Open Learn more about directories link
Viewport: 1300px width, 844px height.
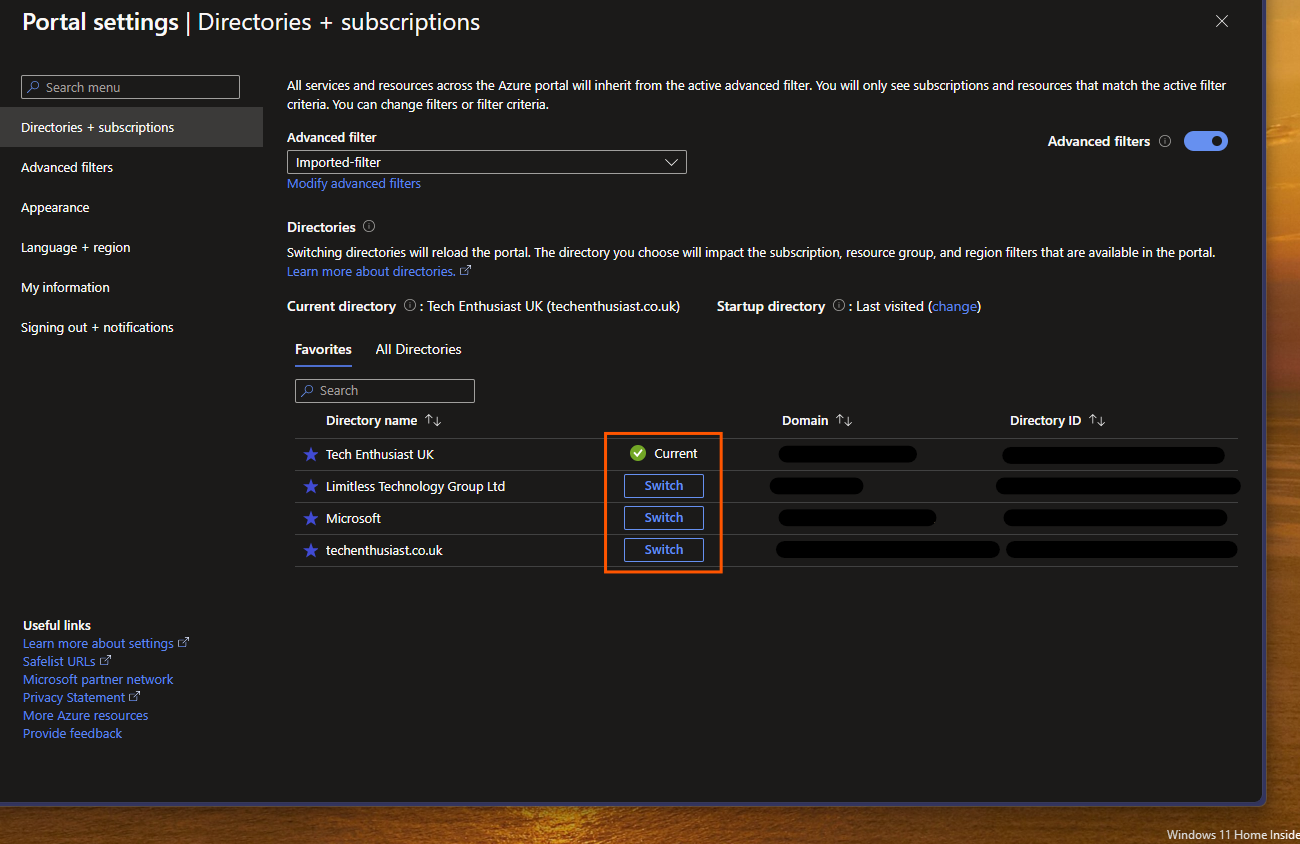tap(379, 272)
